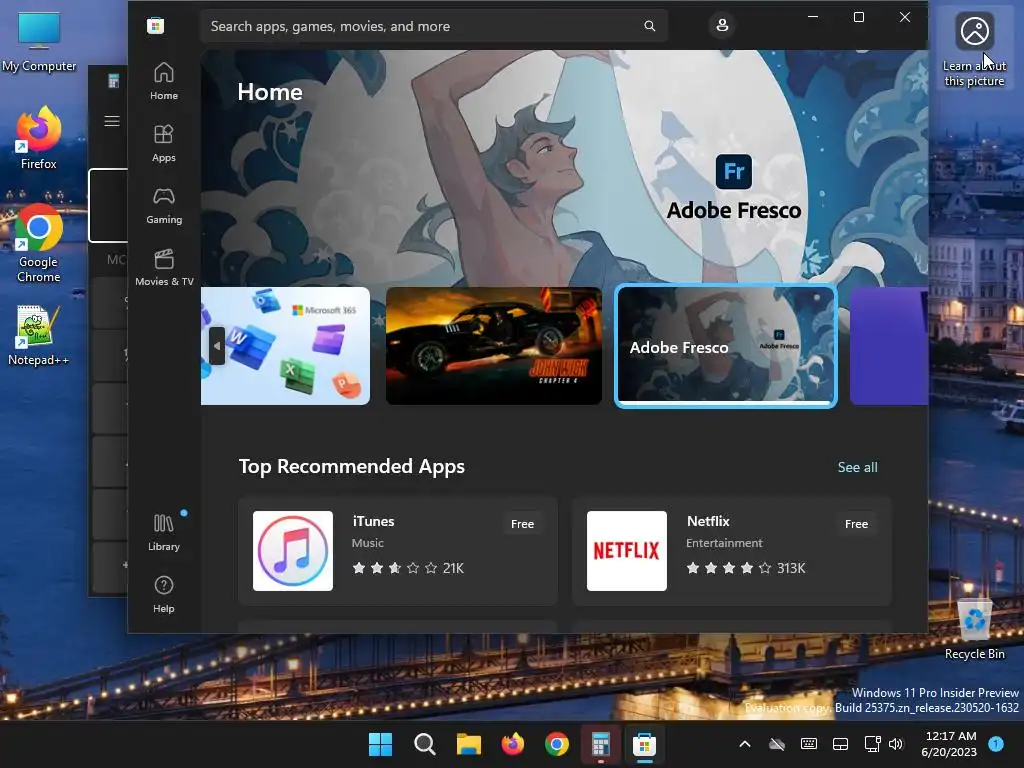Click the volume speaker tray icon
This screenshot has width=1024, height=768.
tap(896, 744)
